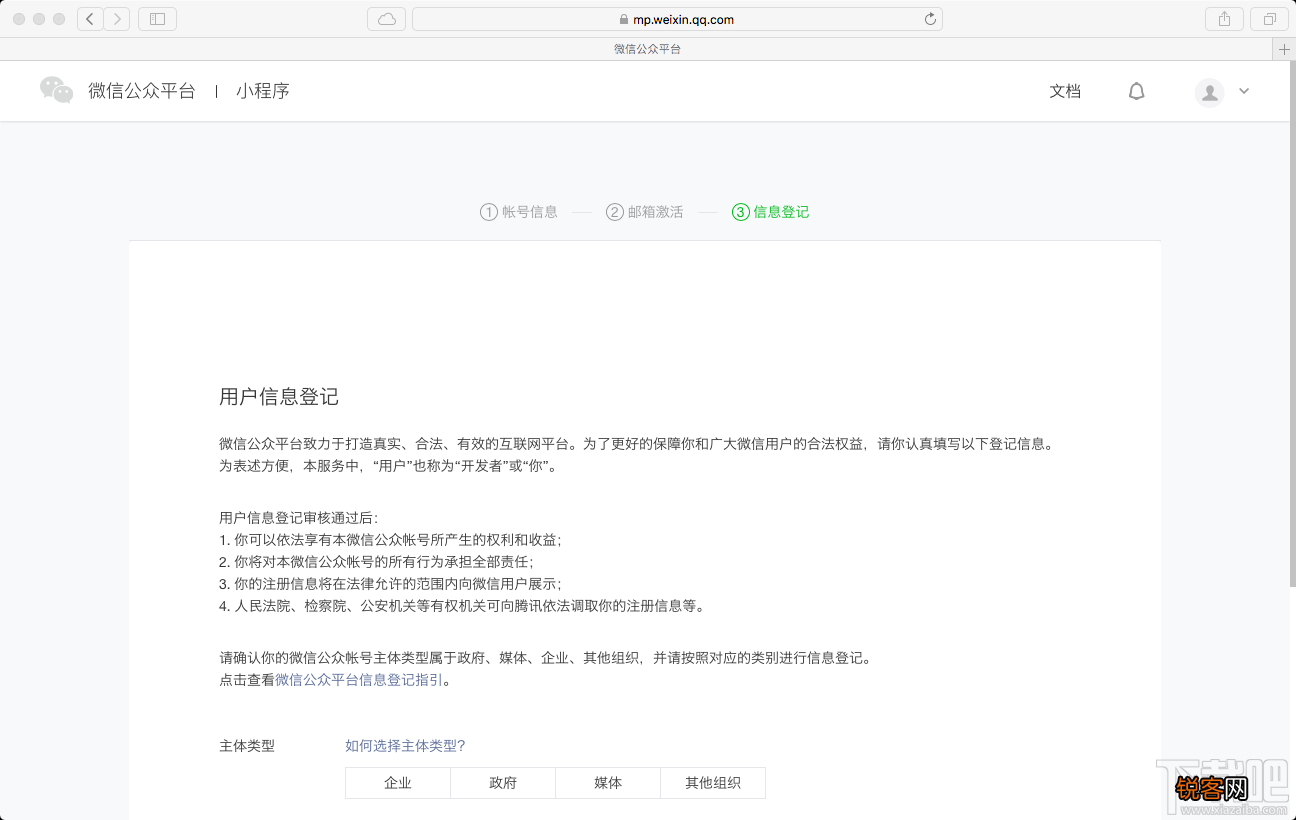The image size is (1296, 820).
Task: Click the 主体类型 field label
Action: pyautogui.click(x=247, y=746)
